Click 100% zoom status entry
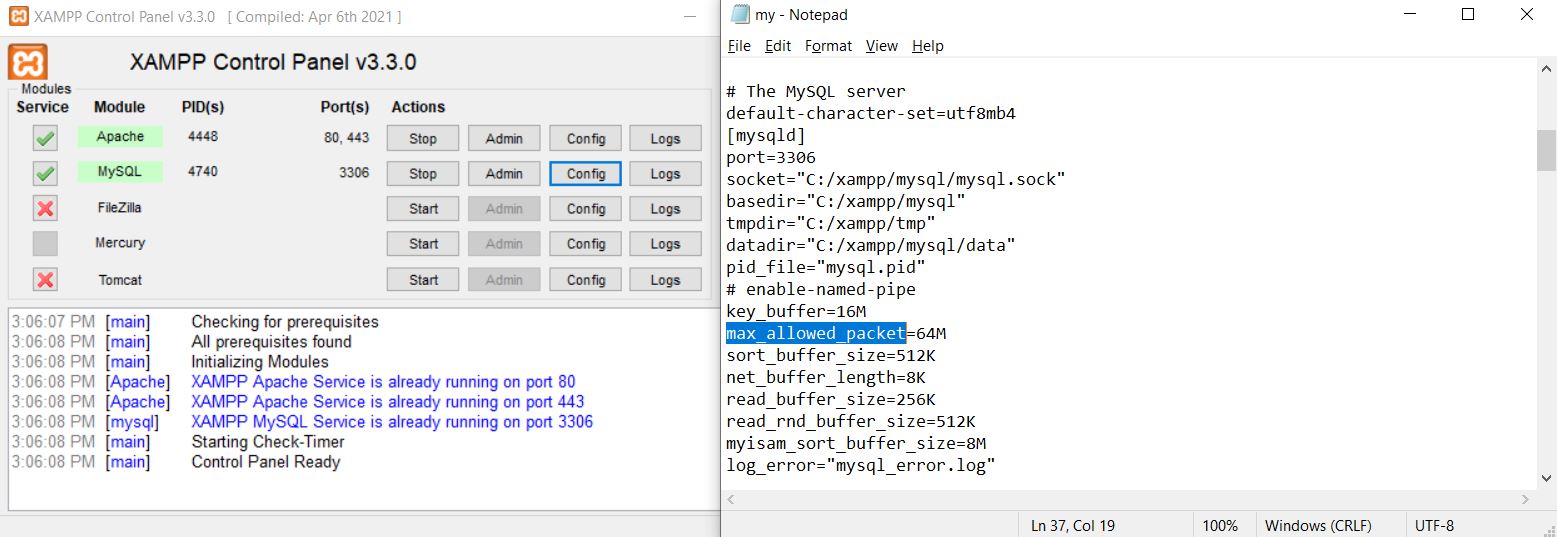The height and width of the screenshot is (537, 1557). (1220, 526)
